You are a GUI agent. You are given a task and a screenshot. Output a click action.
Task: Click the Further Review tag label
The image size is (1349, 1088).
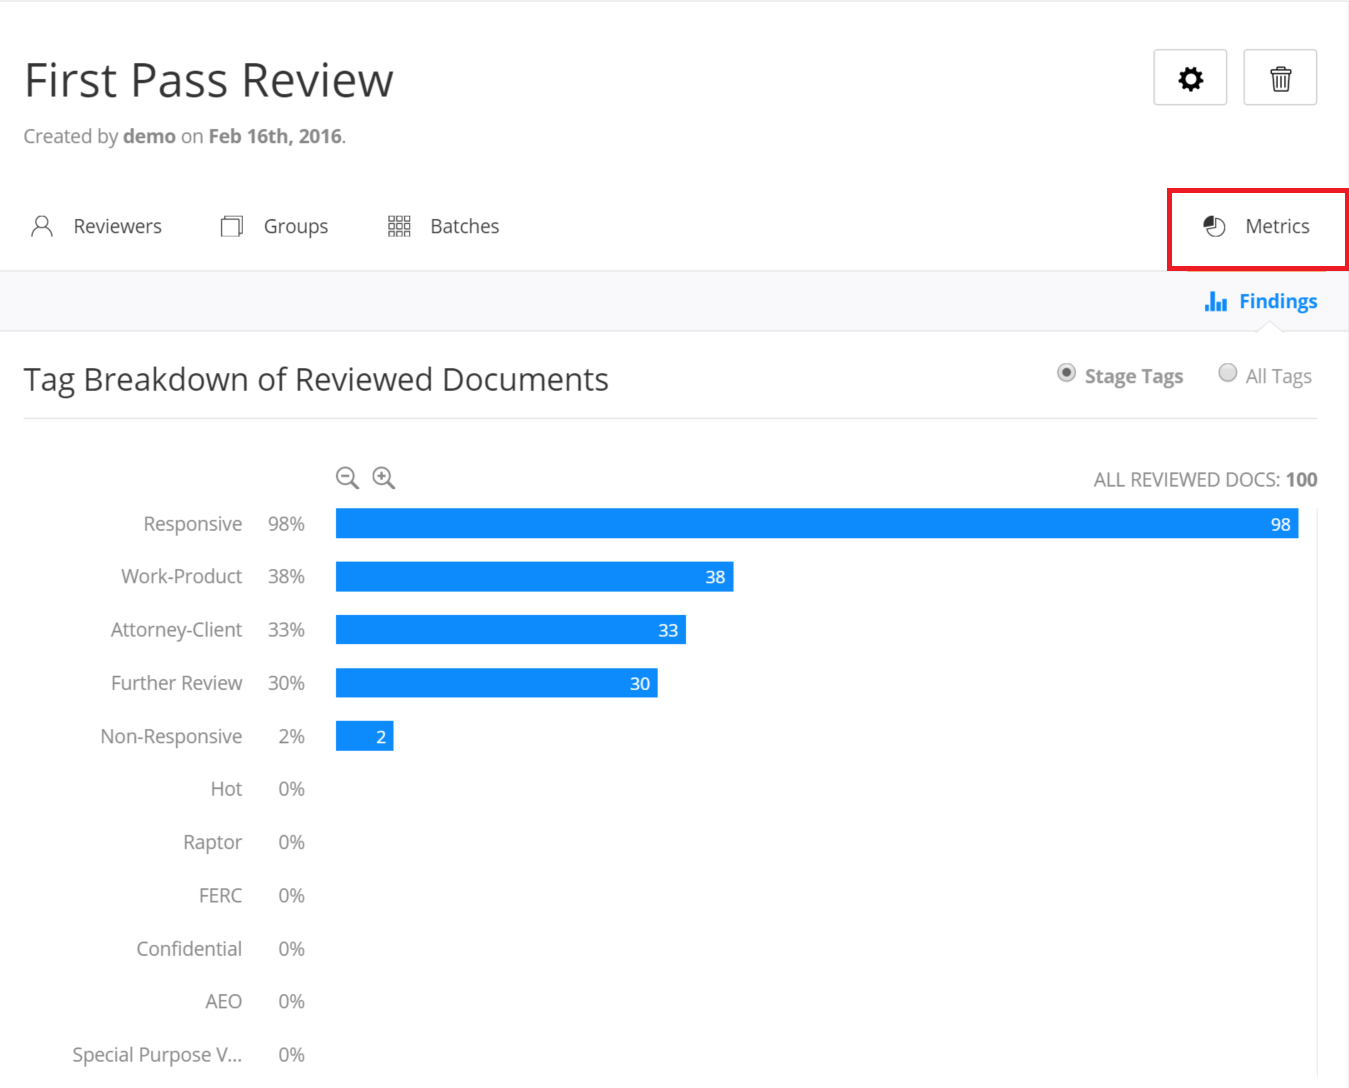tap(177, 683)
